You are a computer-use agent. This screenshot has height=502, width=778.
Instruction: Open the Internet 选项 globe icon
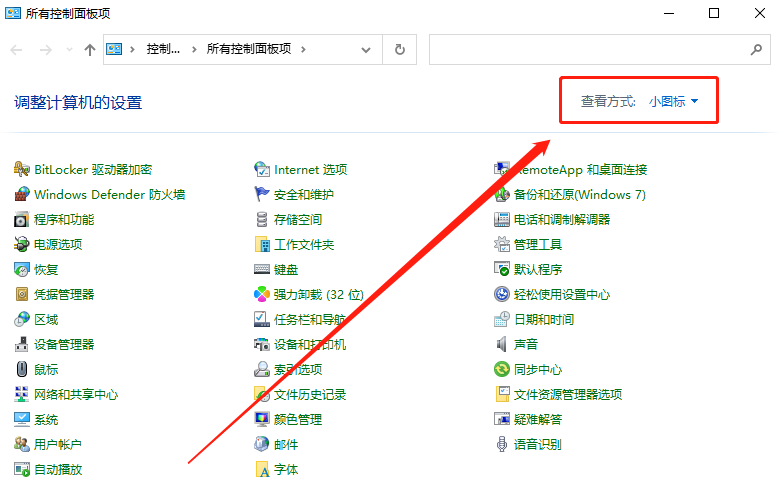click(262, 170)
